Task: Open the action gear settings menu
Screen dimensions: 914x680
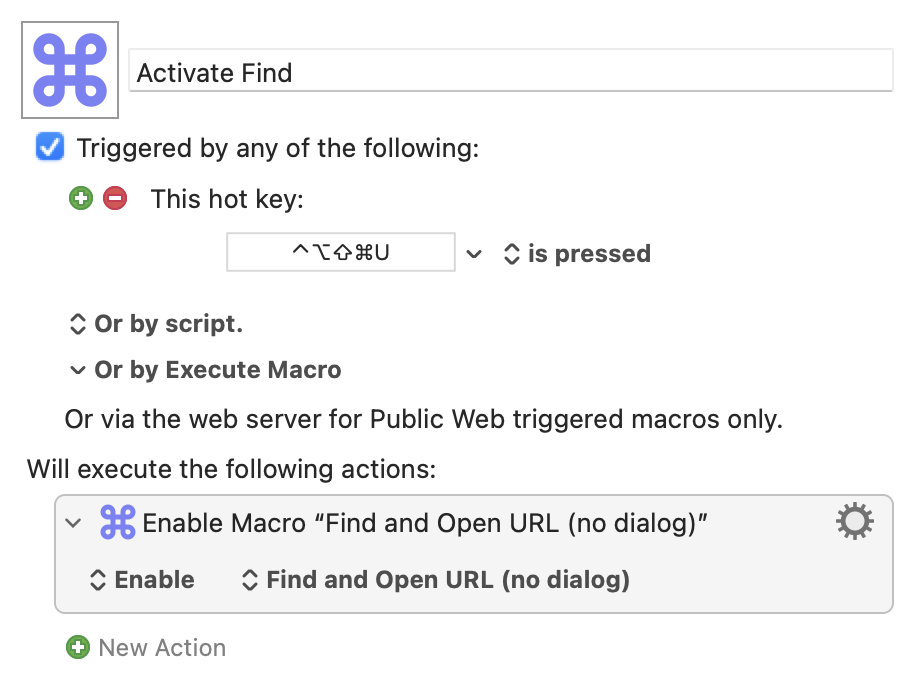Action: coord(855,521)
